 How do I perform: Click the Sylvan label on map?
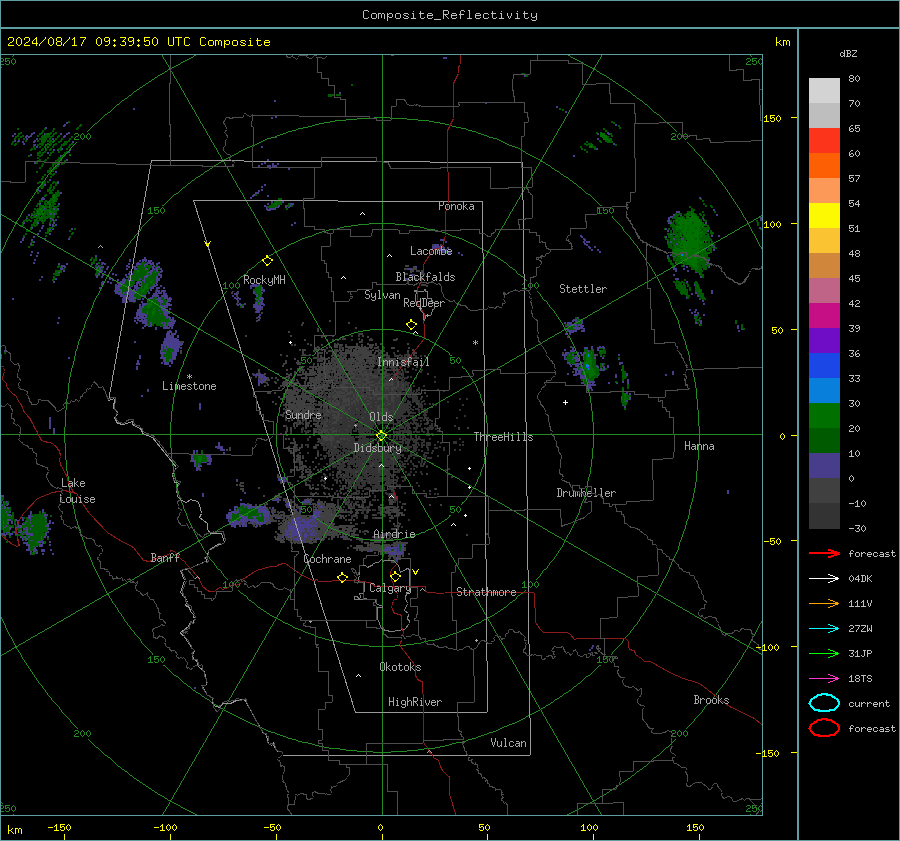(382, 295)
